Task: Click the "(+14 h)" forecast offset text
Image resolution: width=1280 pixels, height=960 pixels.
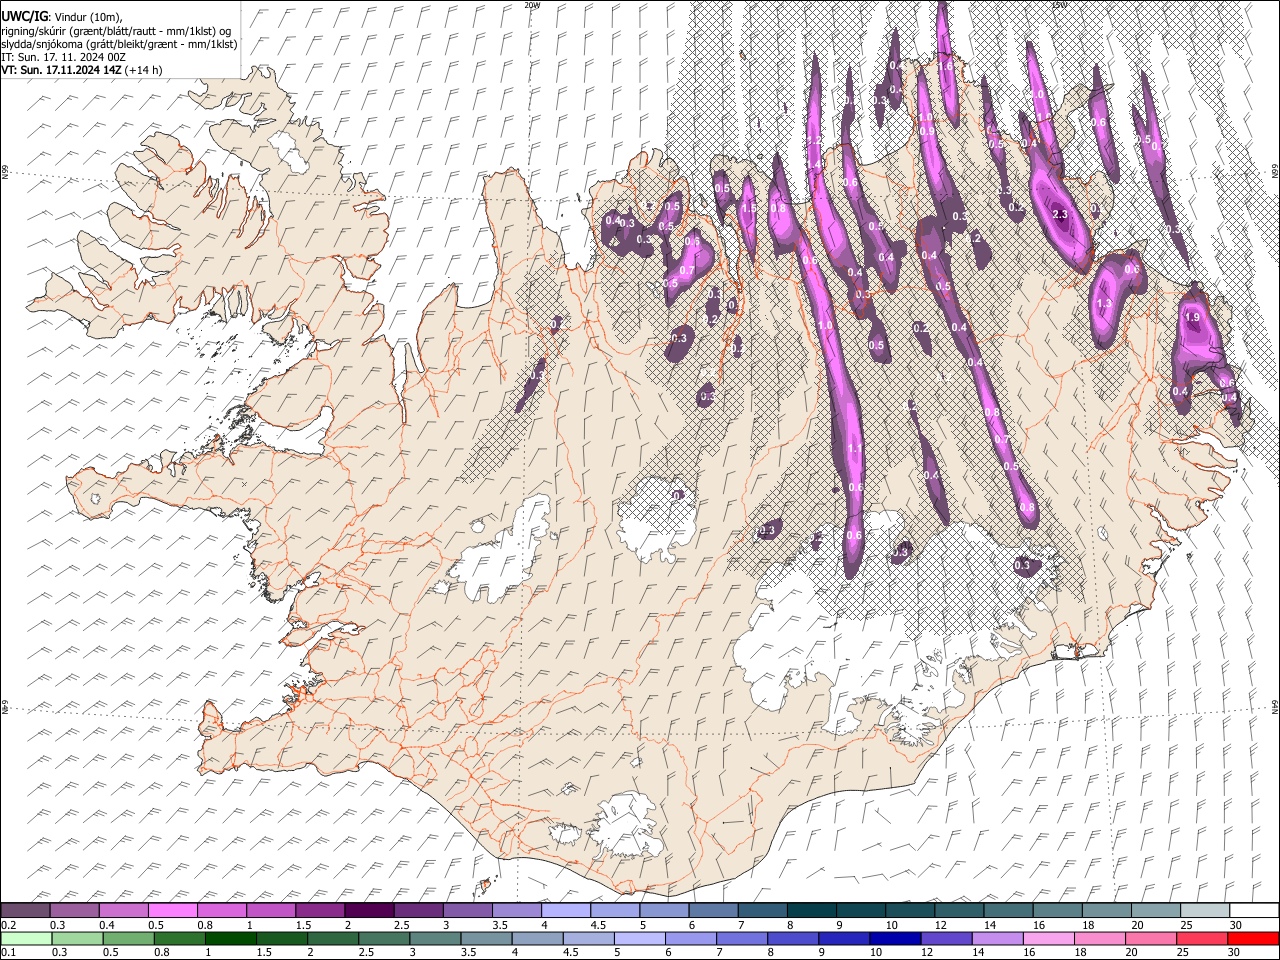Action: 144,70
